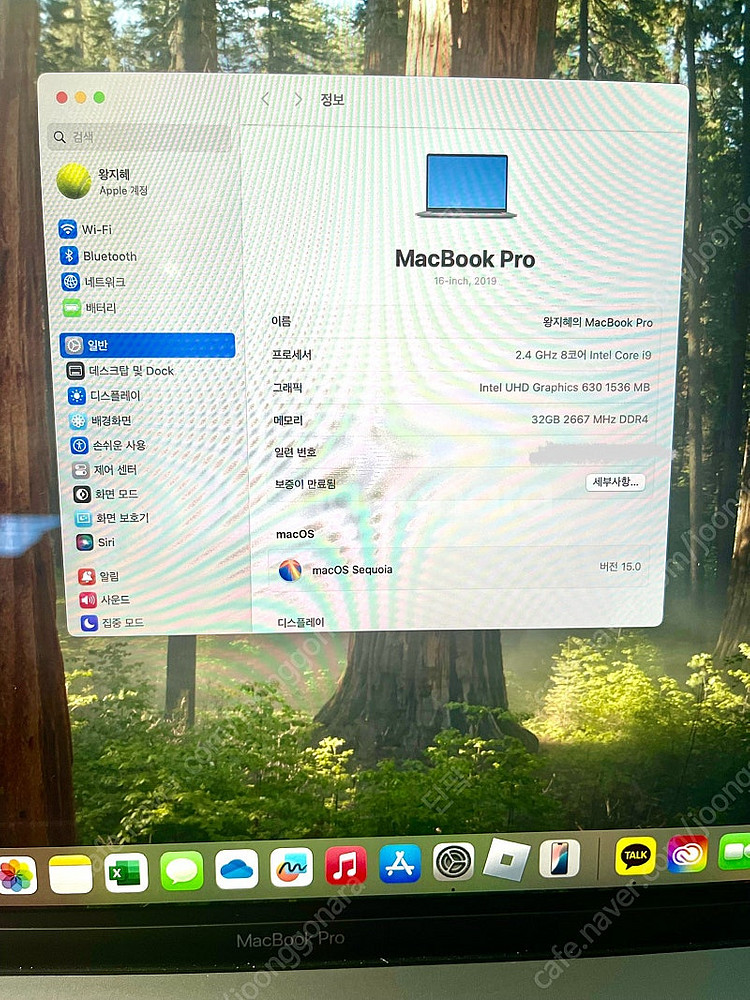Viewport: 750px width, 1000px height.
Task: Open 손쉬운 사용 (Accessibility) settings
Action: [108, 445]
